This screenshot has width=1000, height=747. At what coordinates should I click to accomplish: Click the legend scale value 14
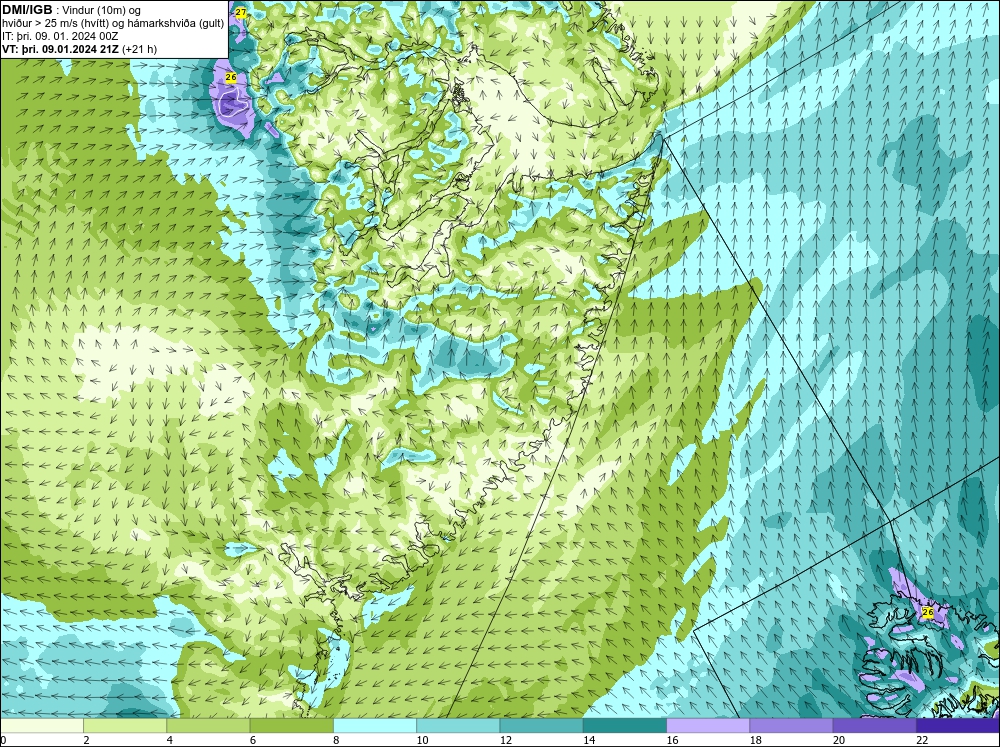pyautogui.click(x=589, y=740)
